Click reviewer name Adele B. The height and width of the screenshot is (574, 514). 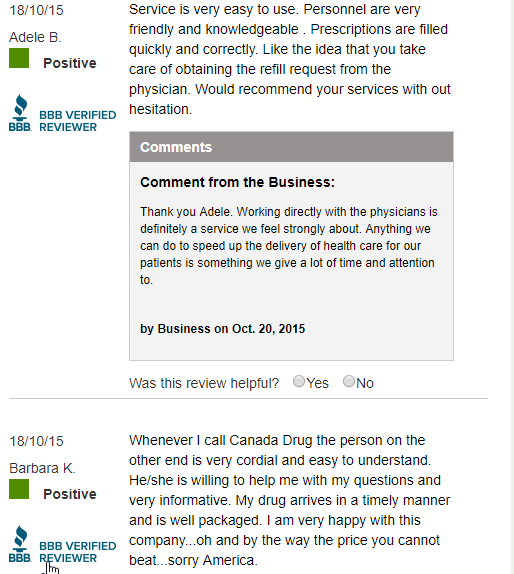pos(35,37)
